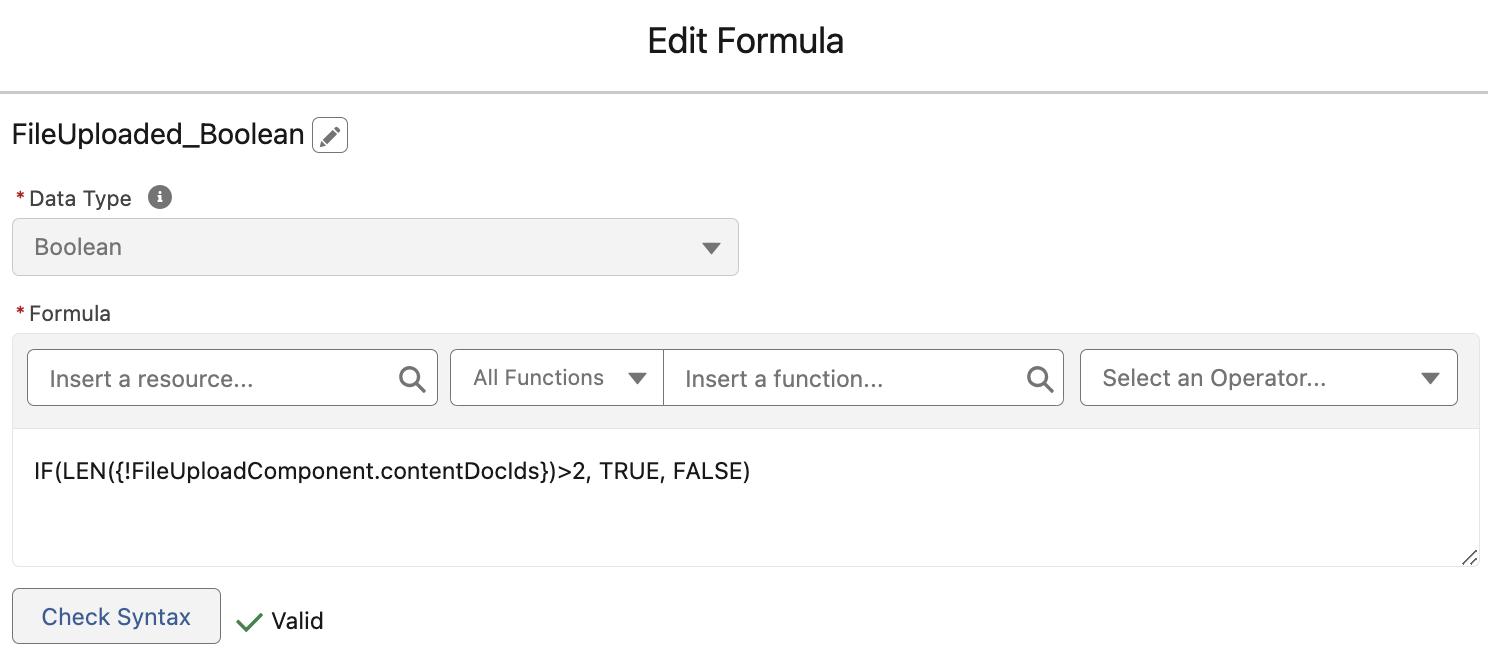Click the search icon in Insert a function
This screenshot has height=656, width=1488.
(x=1038, y=378)
